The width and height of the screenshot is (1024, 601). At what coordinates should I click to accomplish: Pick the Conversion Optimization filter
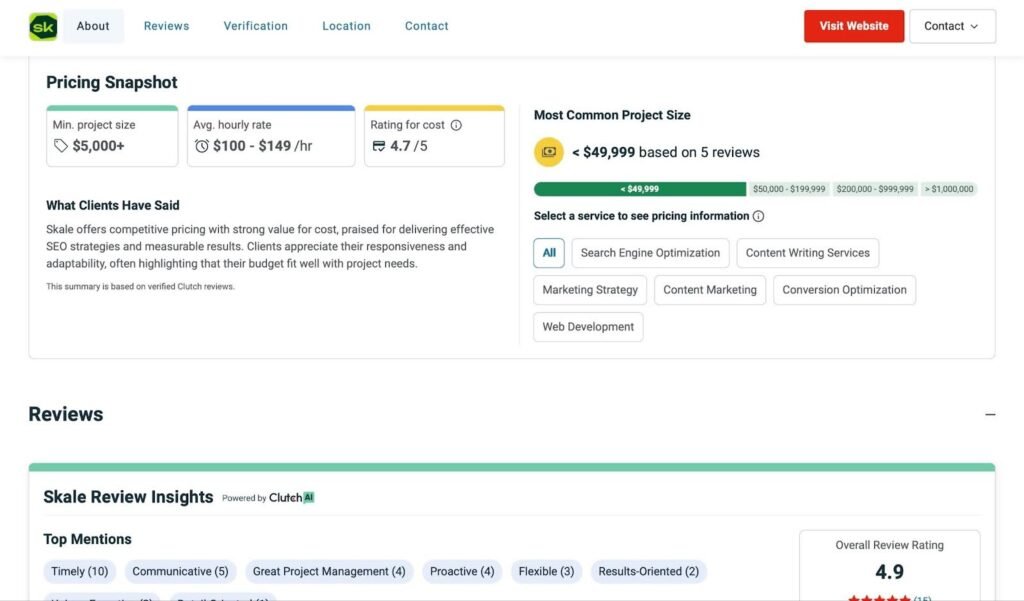click(844, 290)
